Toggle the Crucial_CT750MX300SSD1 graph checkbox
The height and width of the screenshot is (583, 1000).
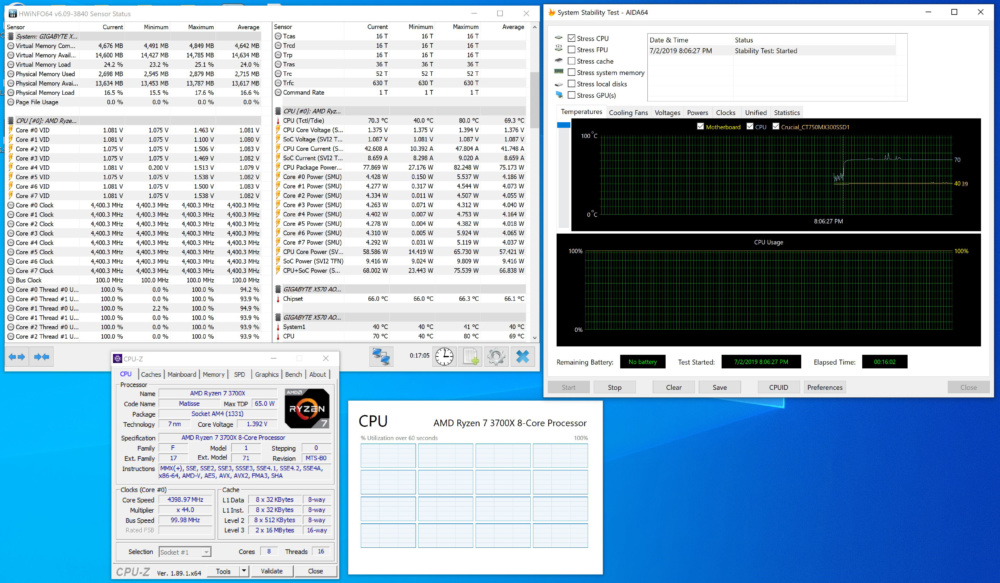click(776, 126)
